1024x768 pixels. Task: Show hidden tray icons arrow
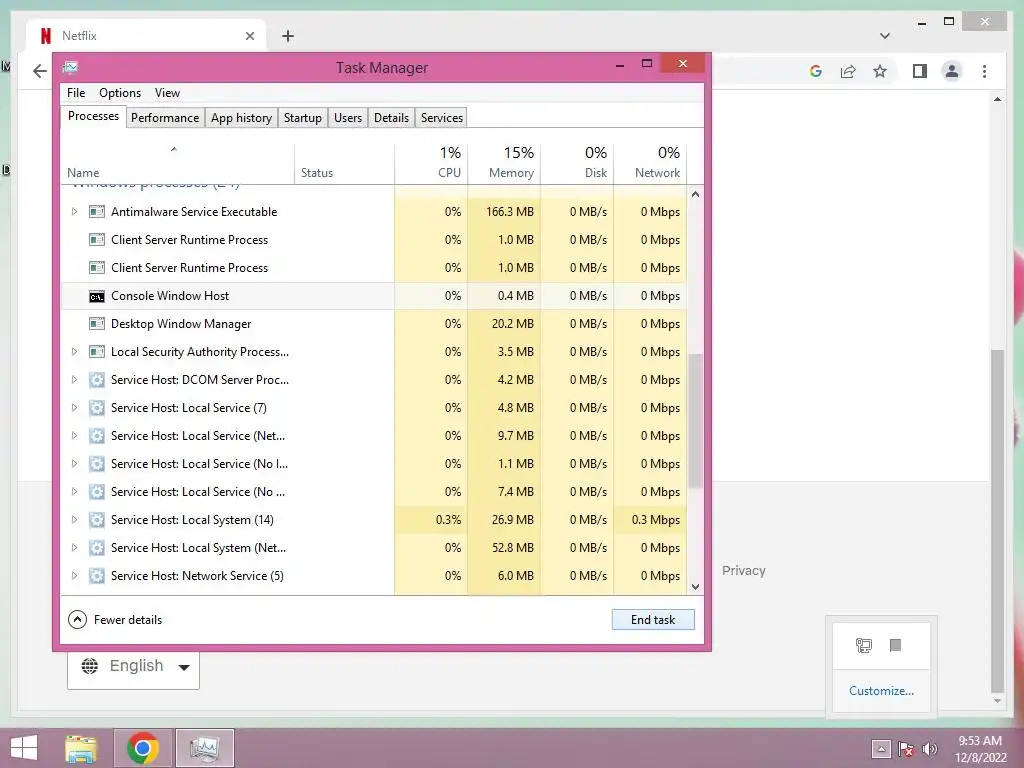[x=881, y=749]
